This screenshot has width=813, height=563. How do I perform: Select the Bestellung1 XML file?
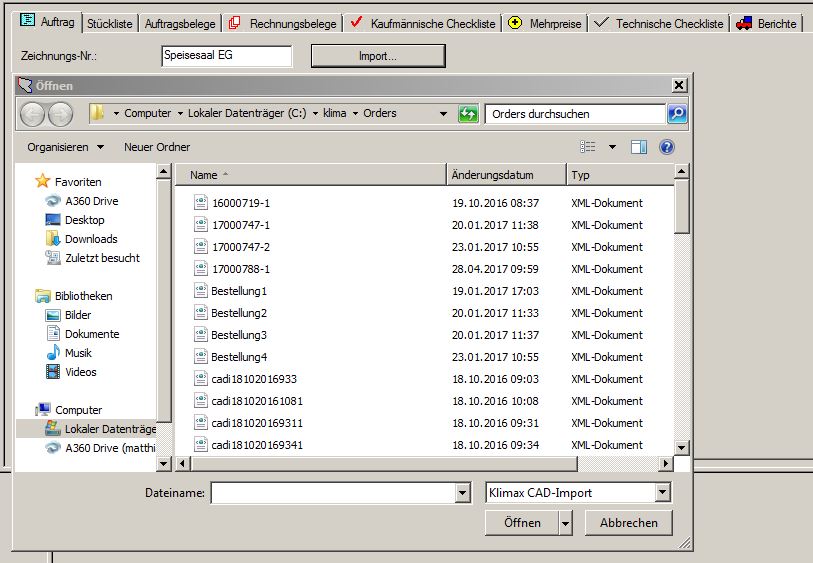click(238, 291)
